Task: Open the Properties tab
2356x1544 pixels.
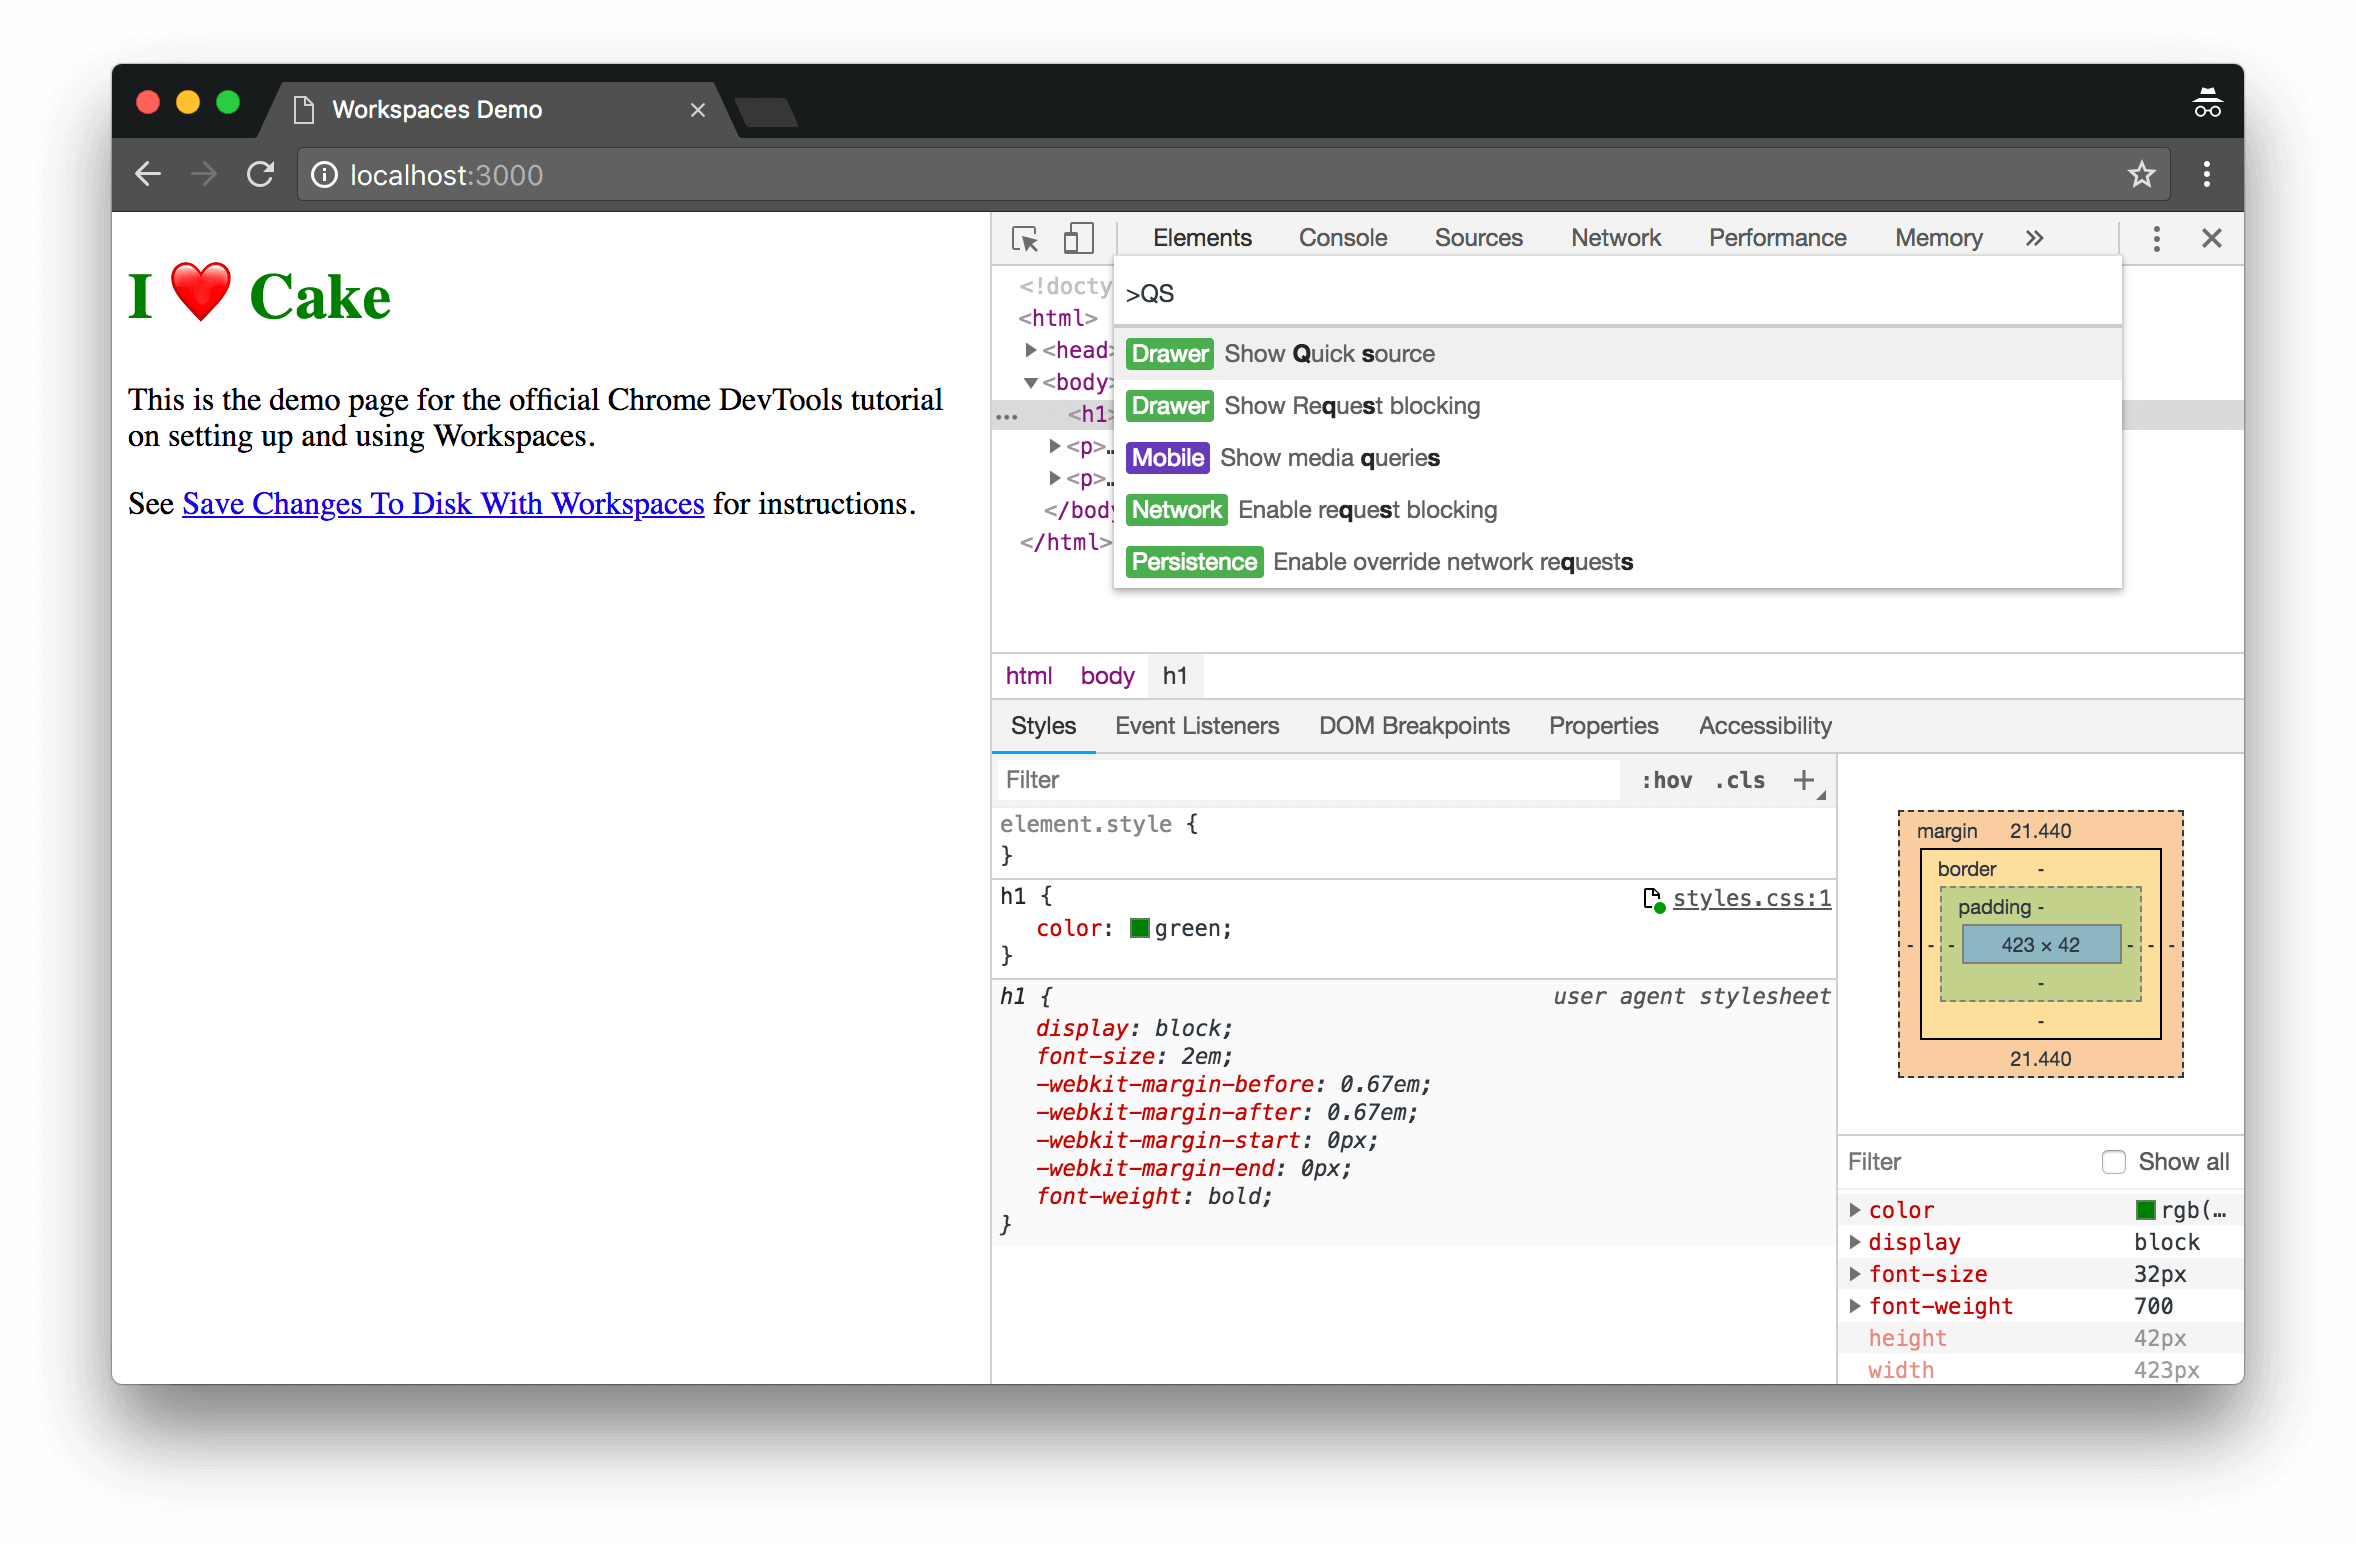Action: click(x=1603, y=726)
